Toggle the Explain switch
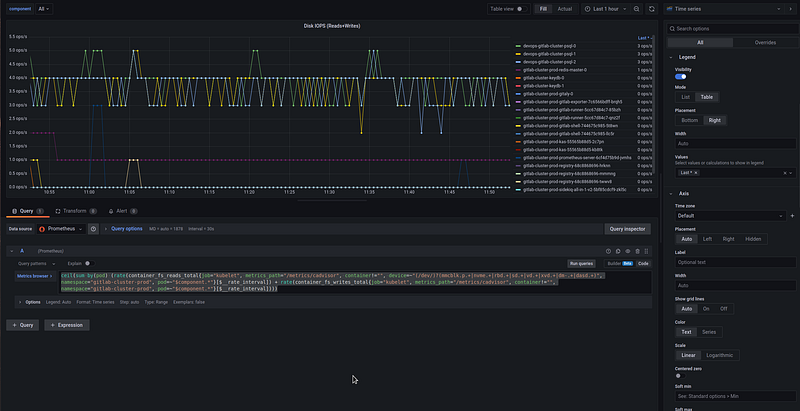Screen dimensions: 800x411 [89, 264]
